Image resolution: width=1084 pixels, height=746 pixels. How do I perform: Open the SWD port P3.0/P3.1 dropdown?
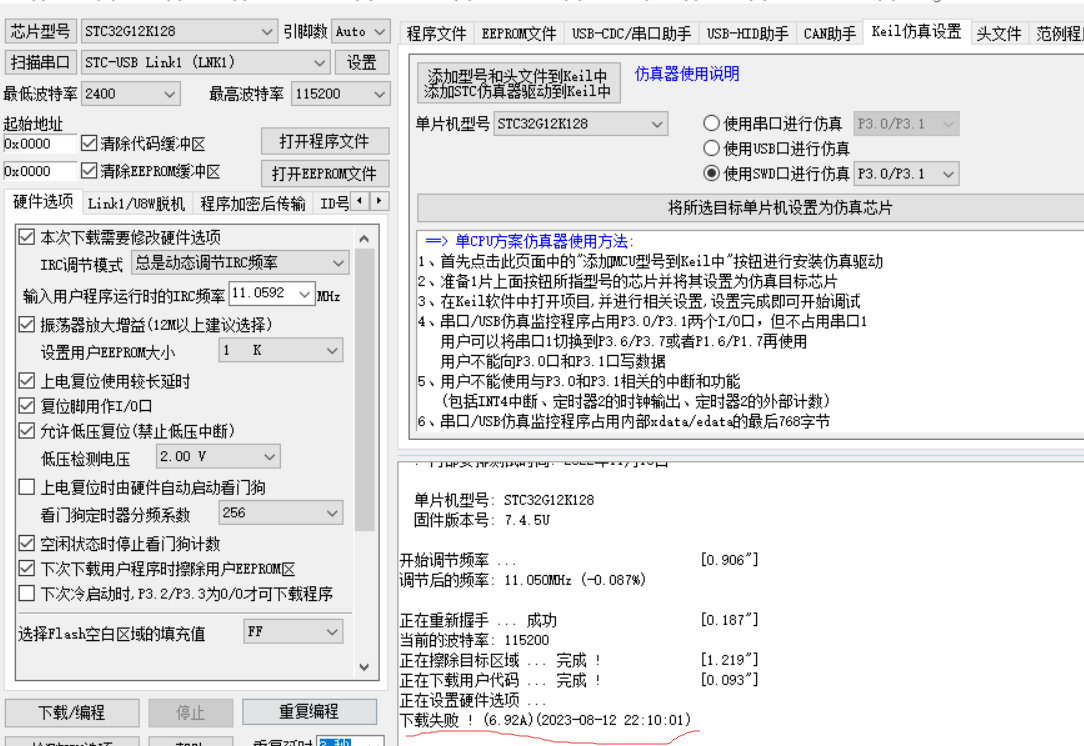point(906,174)
